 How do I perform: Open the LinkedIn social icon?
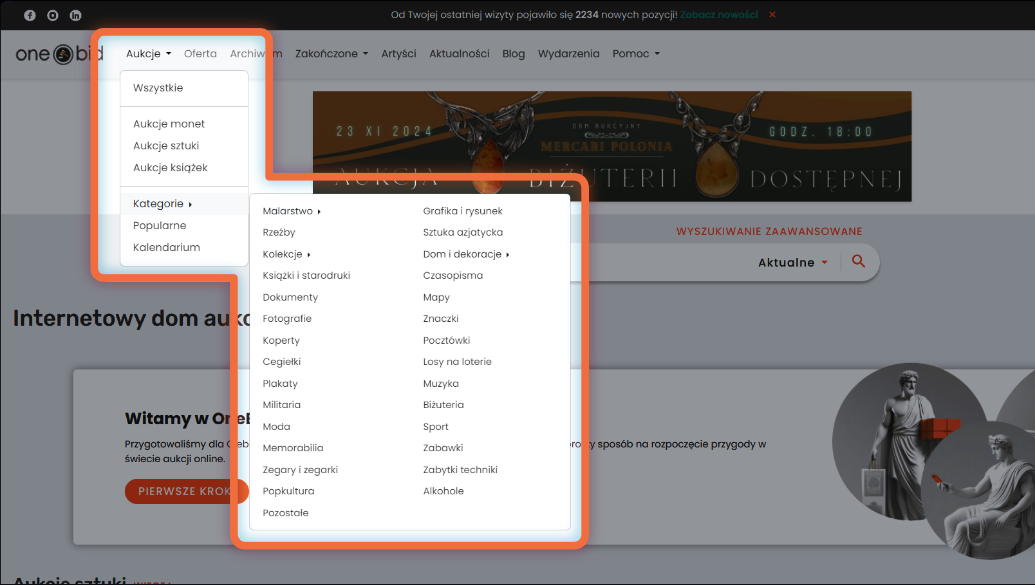[x=76, y=15]
